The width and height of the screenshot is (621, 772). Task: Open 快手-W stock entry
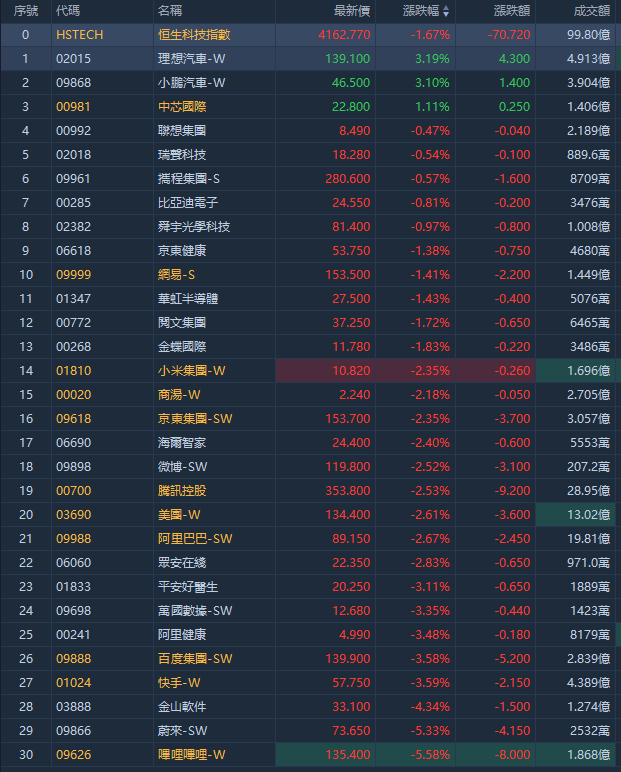coord(179,682)
